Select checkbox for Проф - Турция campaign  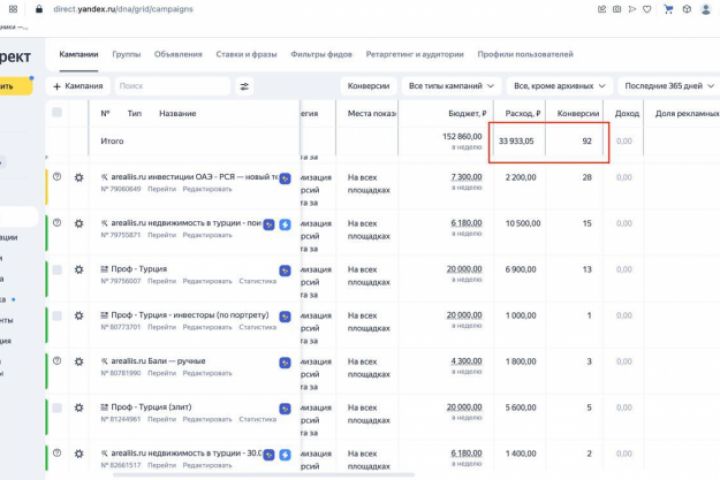pos(57,269)
